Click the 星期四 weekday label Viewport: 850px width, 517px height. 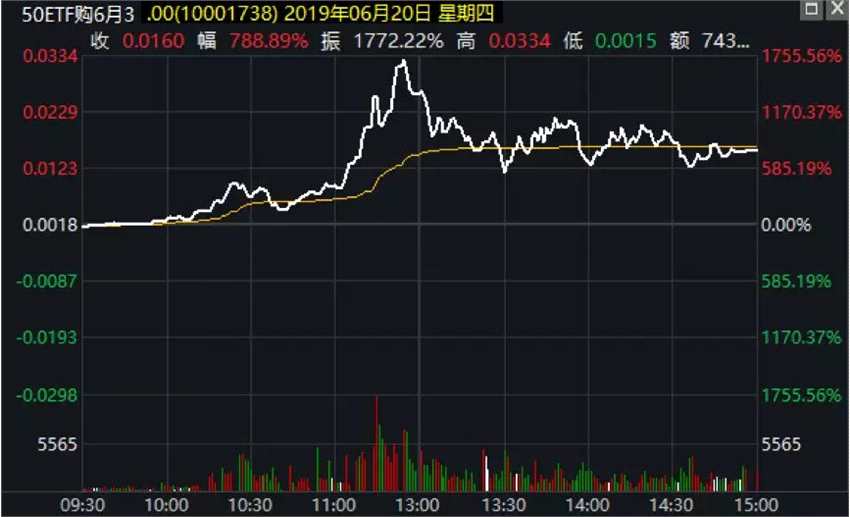click(x=466, y=14)
